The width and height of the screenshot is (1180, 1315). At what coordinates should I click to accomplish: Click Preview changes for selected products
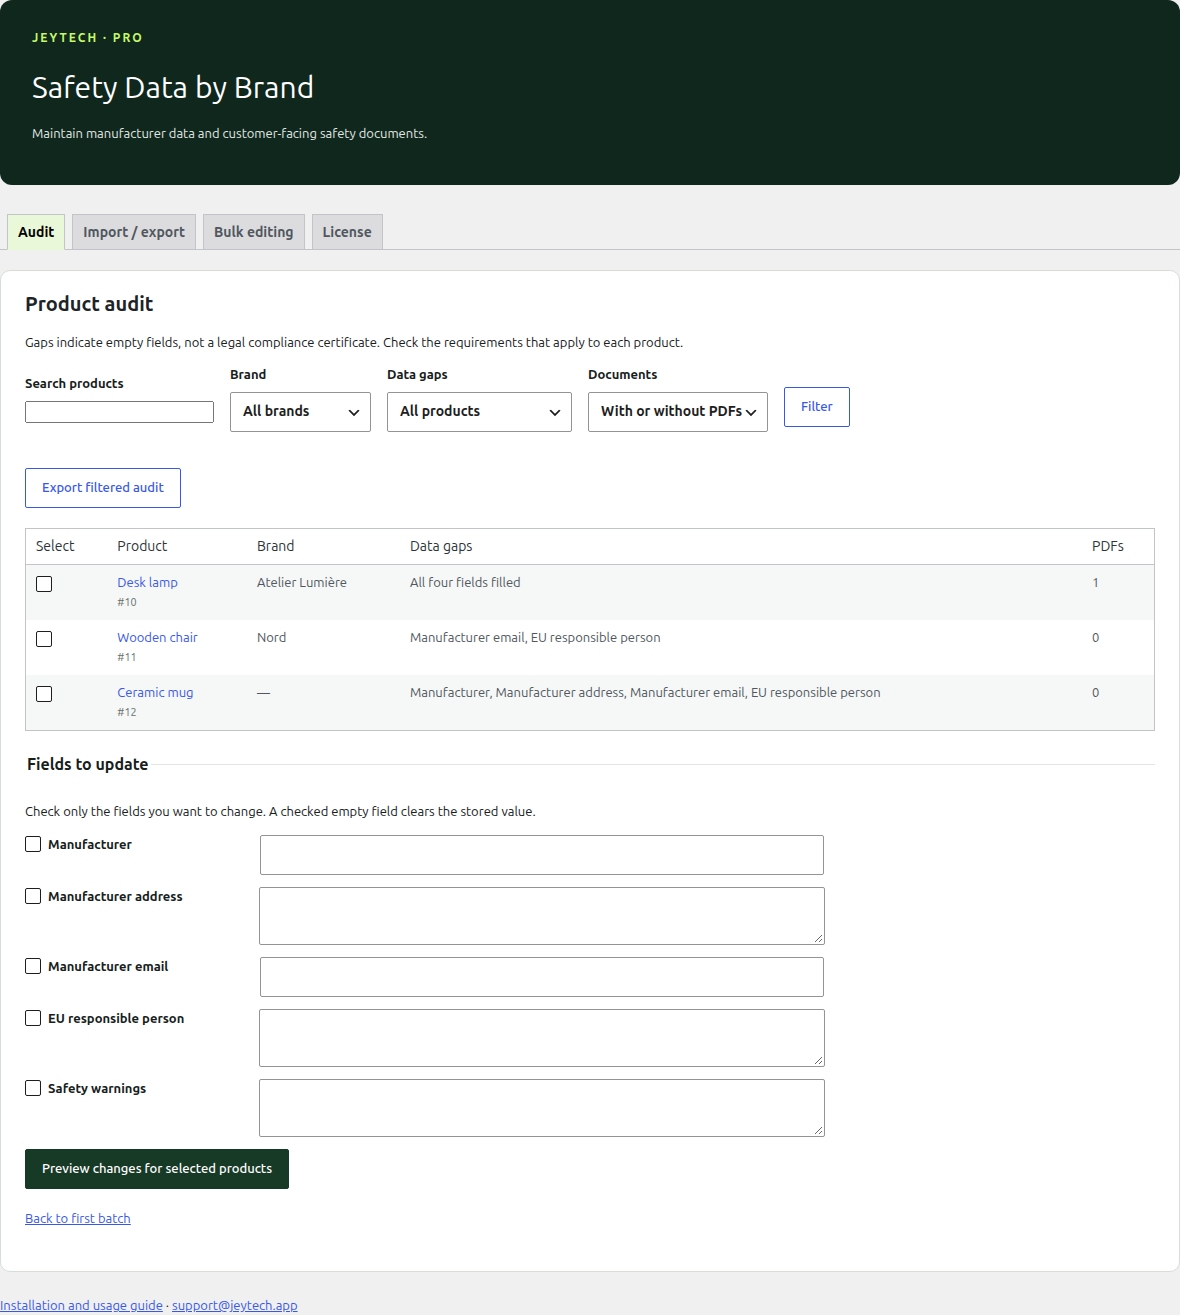[x=157, y=1169]
